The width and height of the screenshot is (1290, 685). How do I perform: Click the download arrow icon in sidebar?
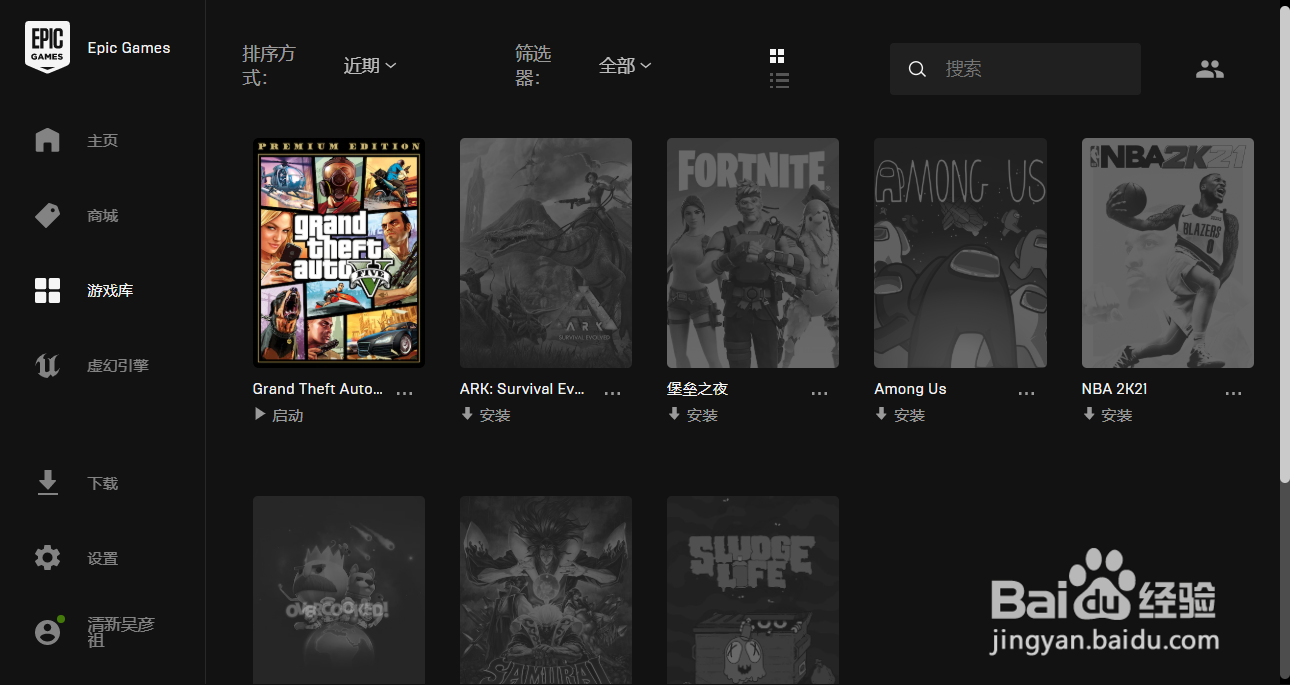click(47, 483)
